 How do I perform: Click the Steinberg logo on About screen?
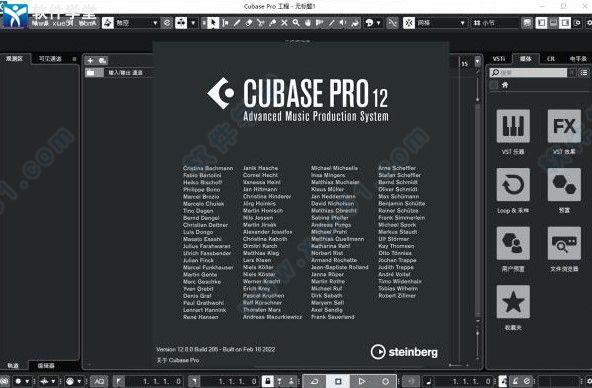click(404, 352)
